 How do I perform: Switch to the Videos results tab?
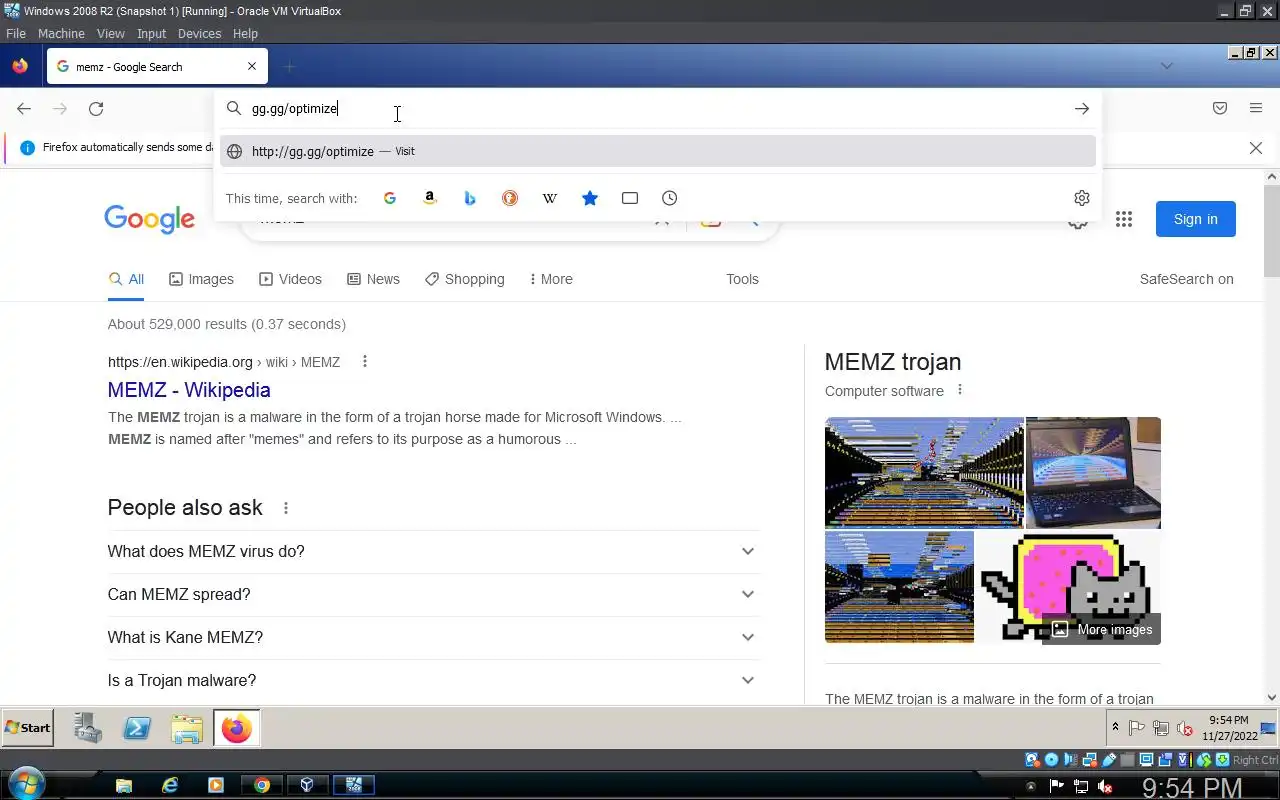pyautogui.click(x=290, y=279)
